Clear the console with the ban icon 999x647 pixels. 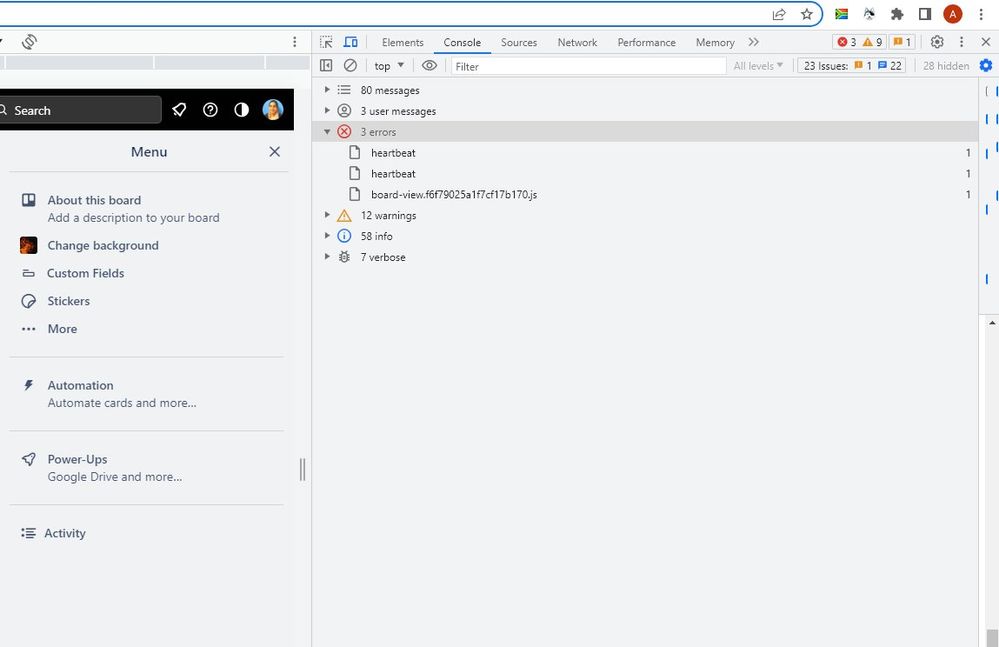pos(350,66)
